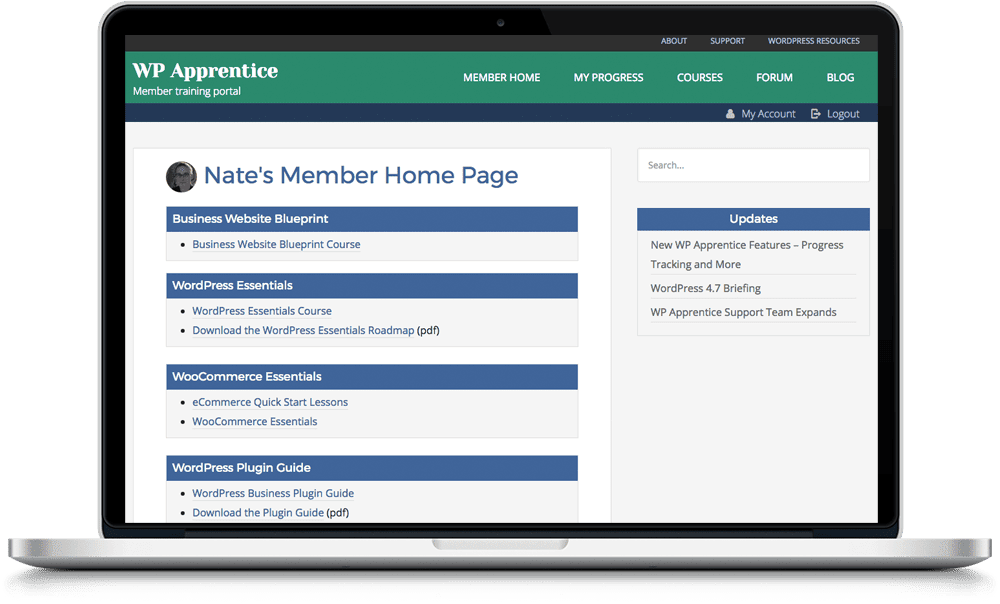Click the Member training portal tagline
The height and width of the screenshot is (604, 1000).
[187, 91]
